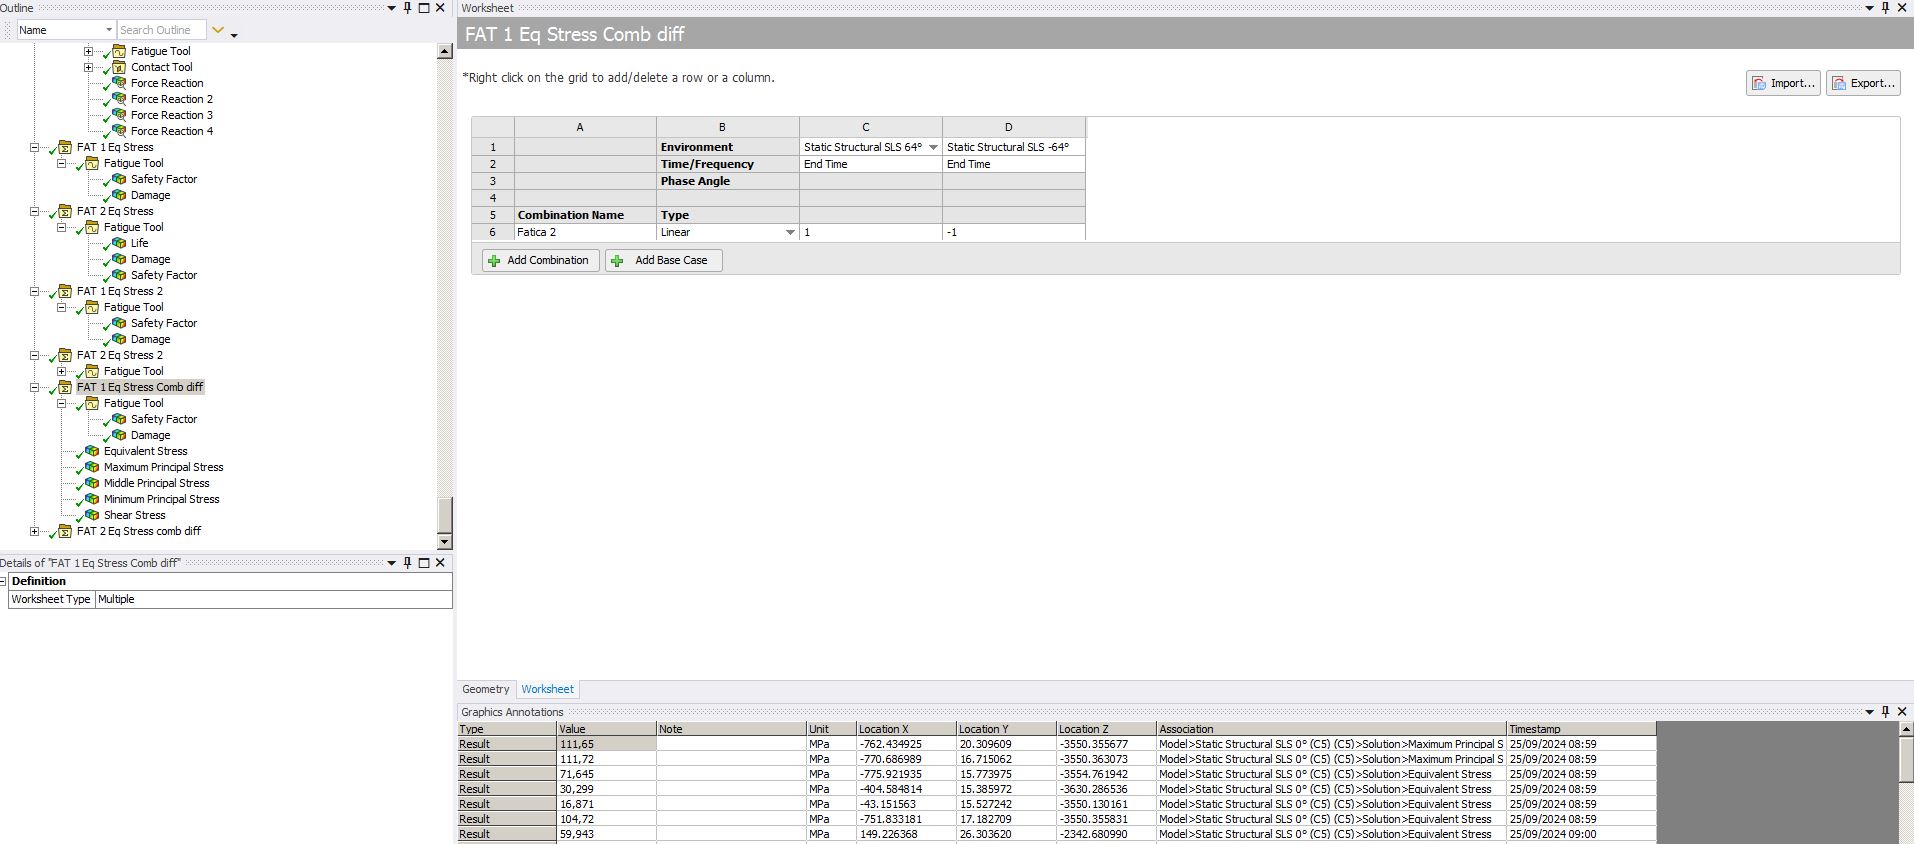Click the Search Outline input field
Image resolution: width=1914 pixels, height=844 pixels.
(x=160, y=30)
